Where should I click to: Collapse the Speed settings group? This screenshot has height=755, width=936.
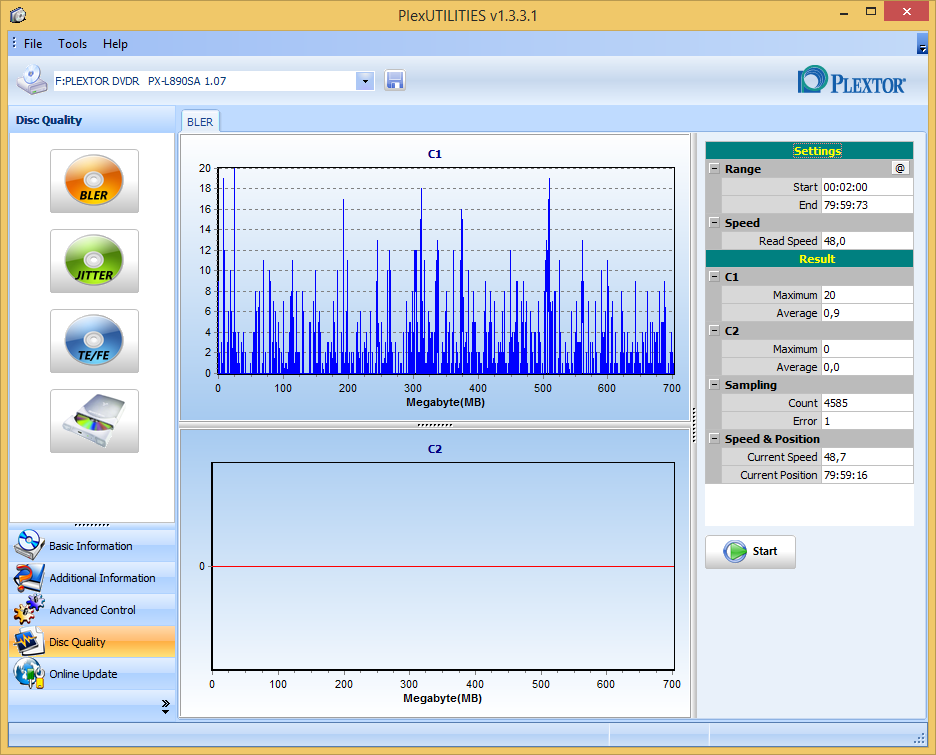click(x=714, y=222)
